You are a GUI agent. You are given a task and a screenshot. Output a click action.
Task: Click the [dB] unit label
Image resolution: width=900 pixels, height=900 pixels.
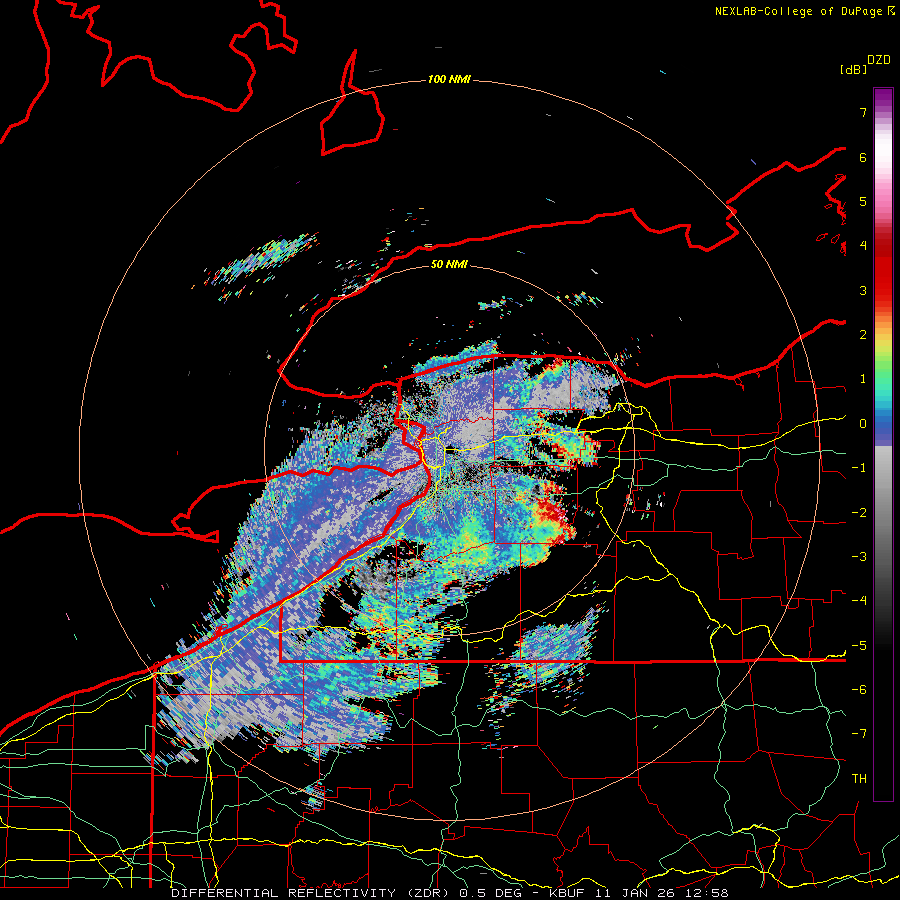coord(853,69)
